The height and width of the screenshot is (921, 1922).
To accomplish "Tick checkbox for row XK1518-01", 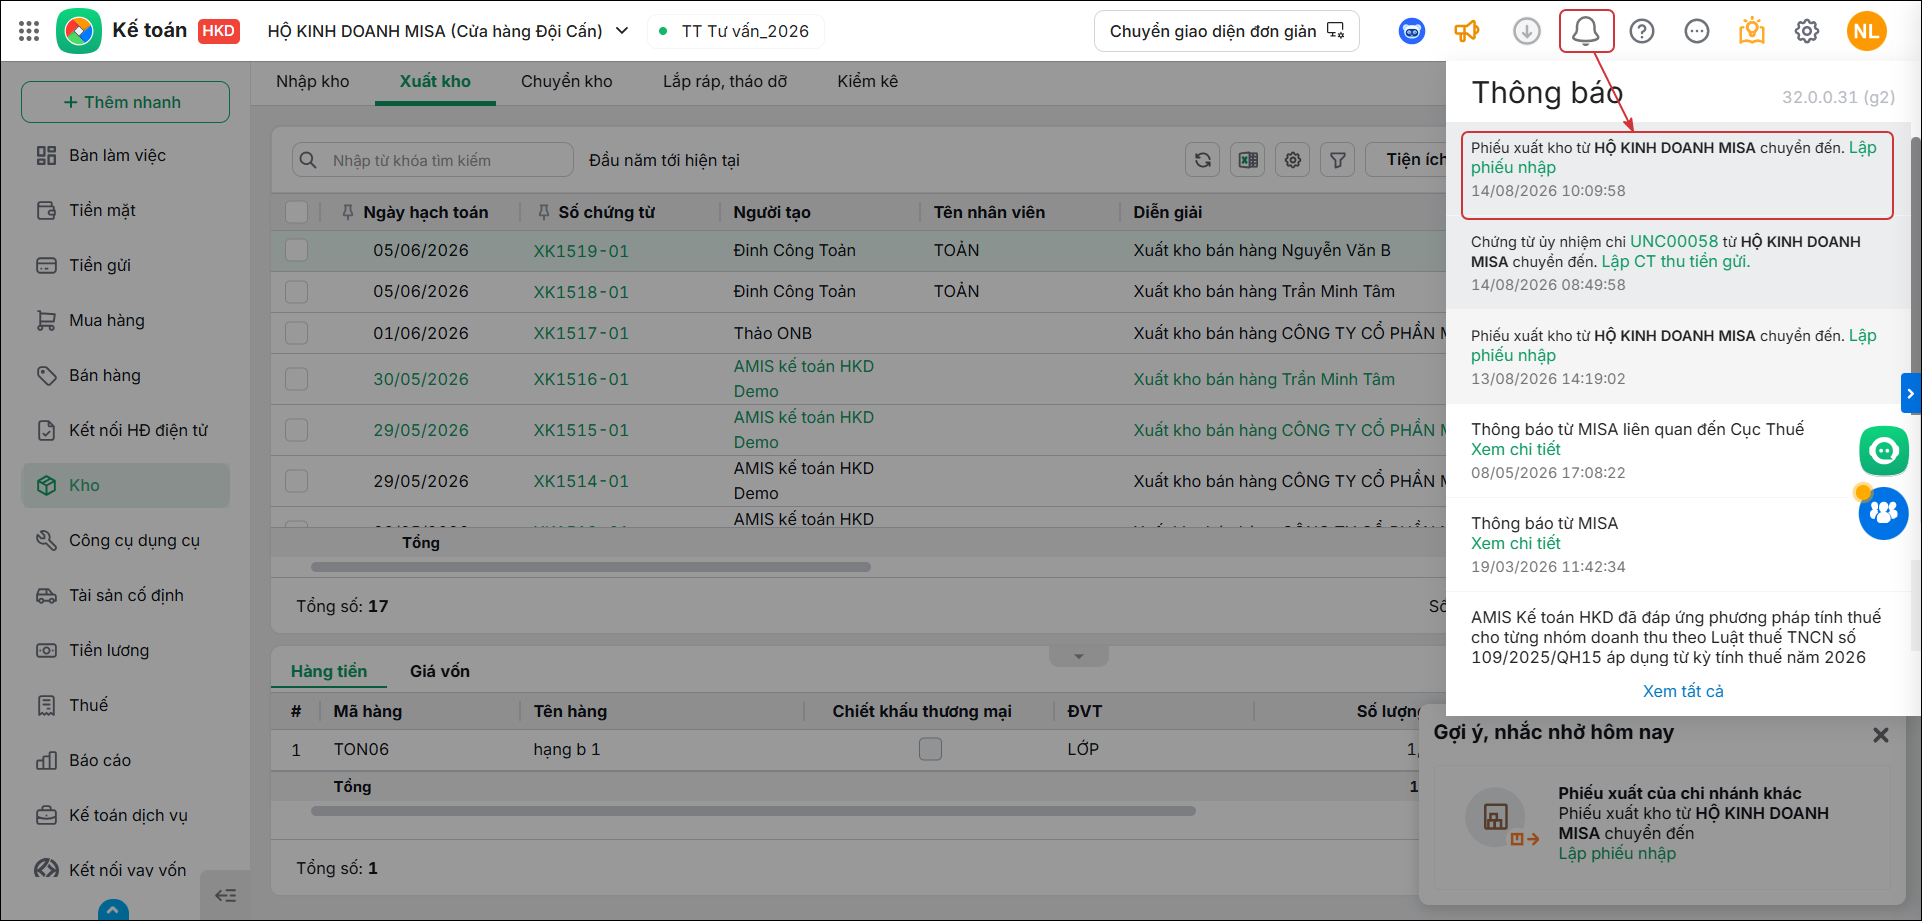I will 296,292.
